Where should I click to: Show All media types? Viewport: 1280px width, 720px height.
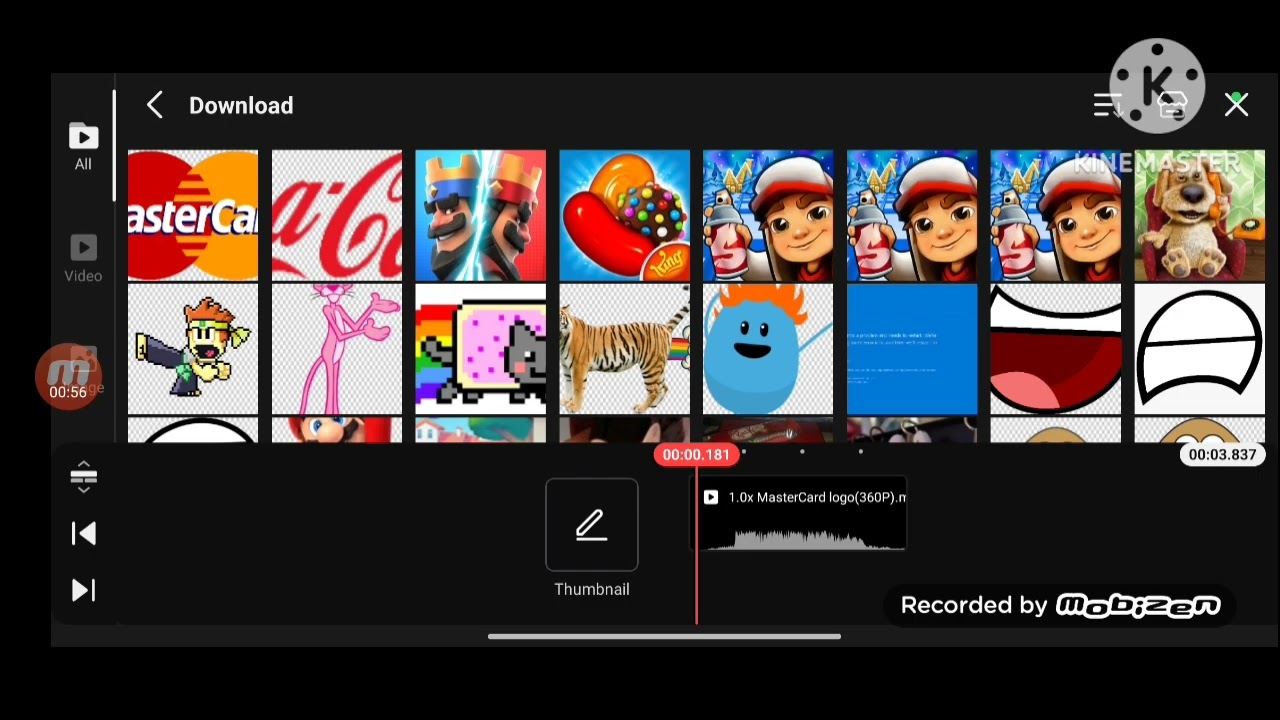(x=83, y=147)
